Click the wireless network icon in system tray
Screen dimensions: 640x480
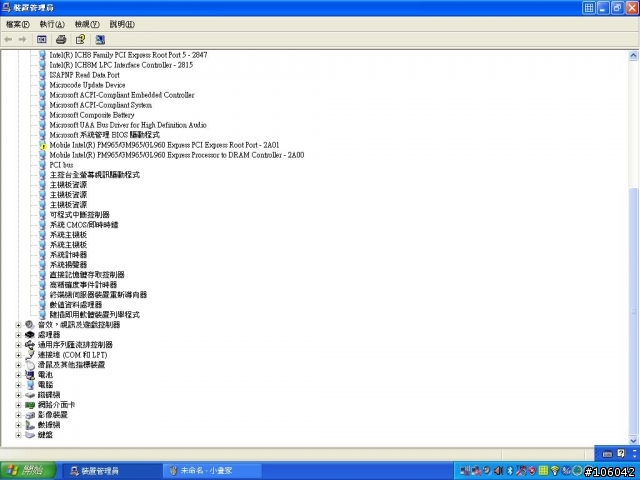[x=555, y=471]
